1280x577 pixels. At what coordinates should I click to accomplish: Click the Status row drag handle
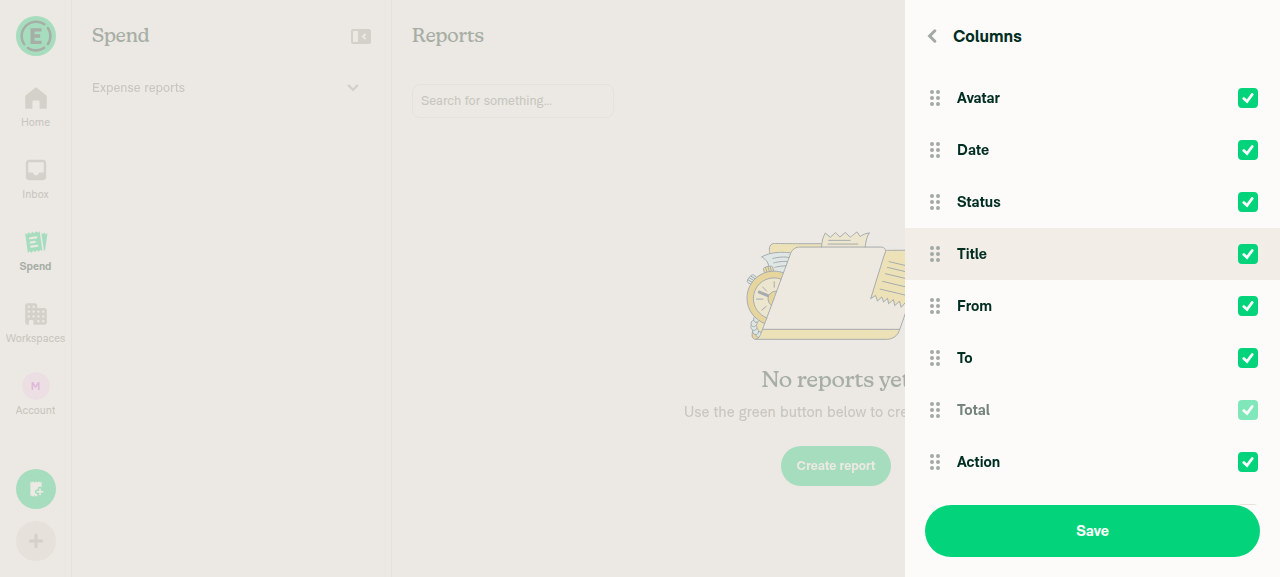pos(935,202)
